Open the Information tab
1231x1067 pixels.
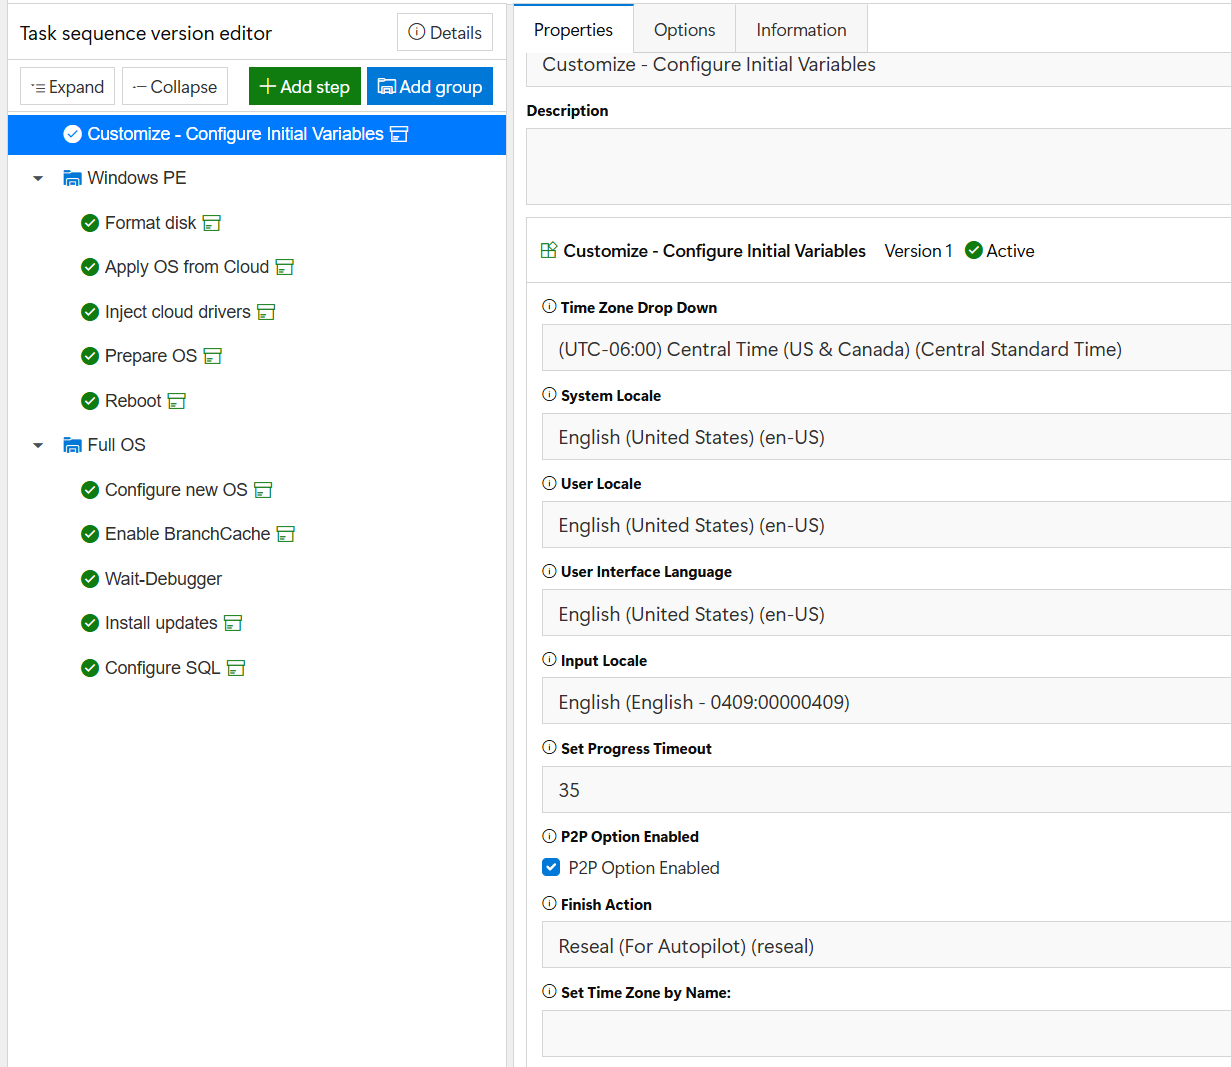click(801, 30)
